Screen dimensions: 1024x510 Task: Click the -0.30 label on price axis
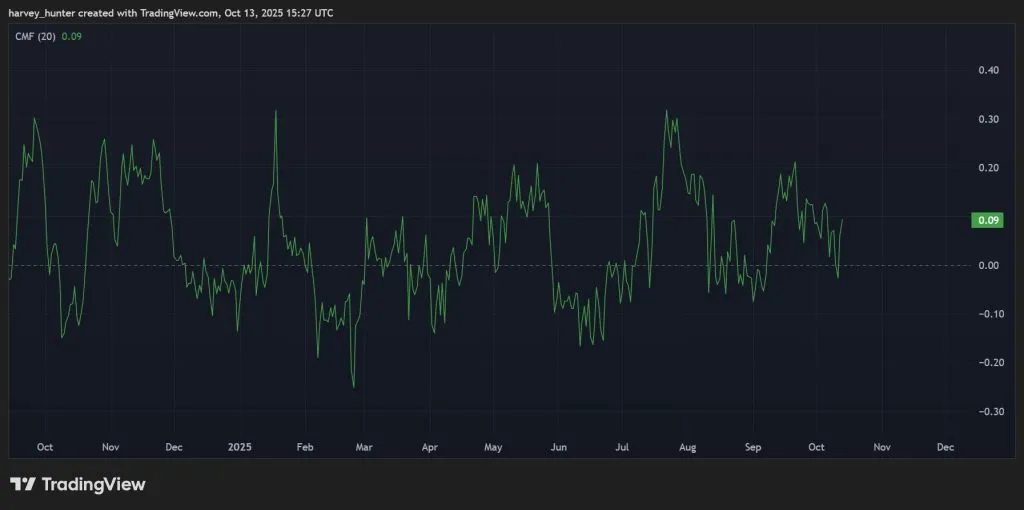[x=987, y=412]
